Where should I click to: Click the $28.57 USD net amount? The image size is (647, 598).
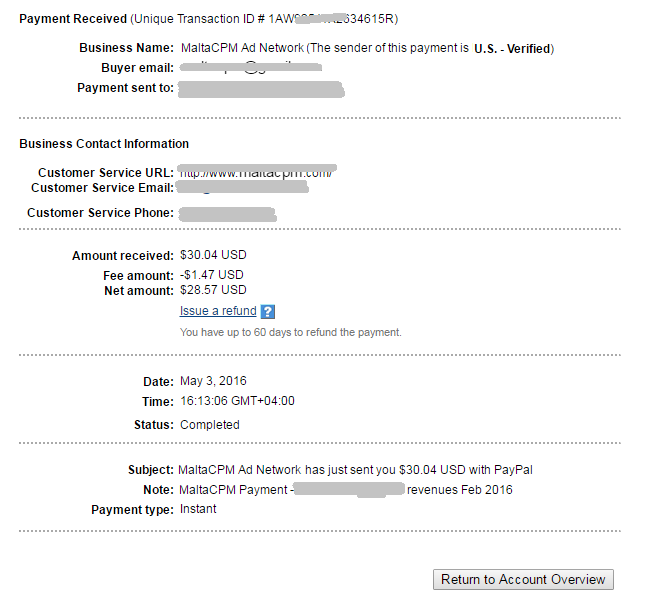213,290
